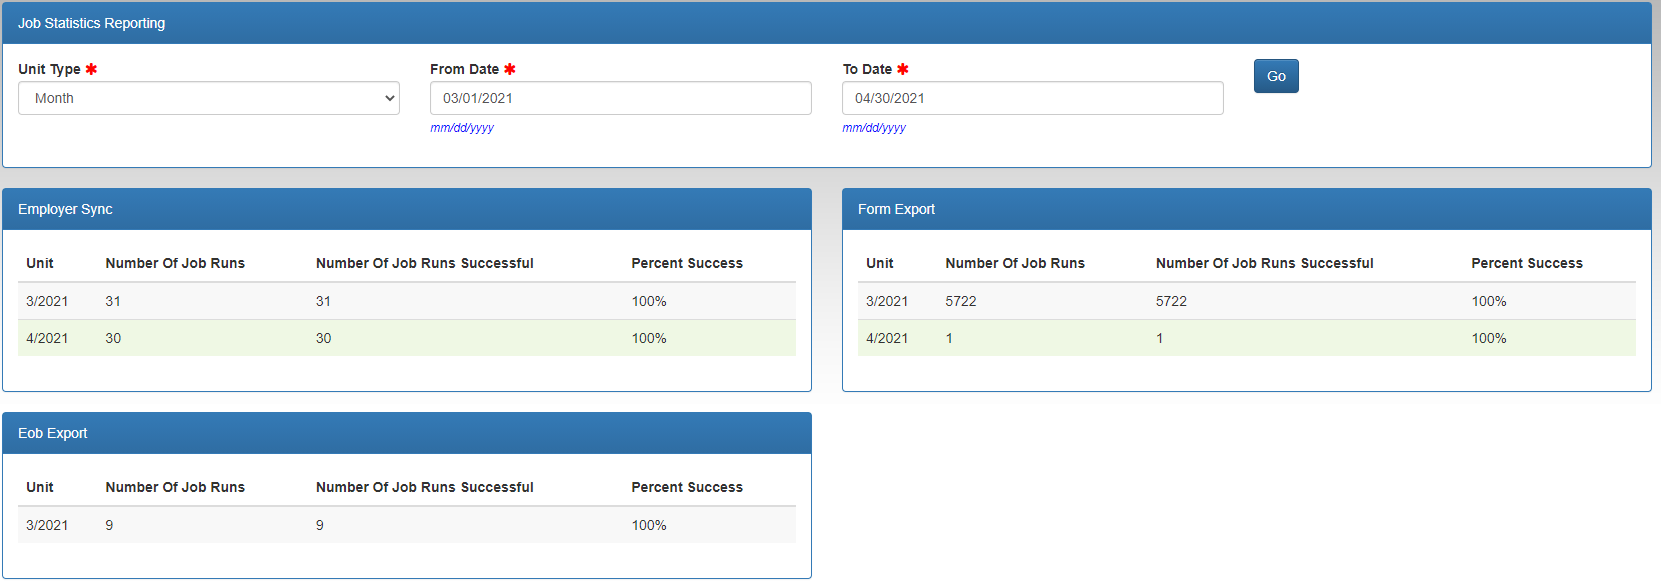The width and height of the screenshot is (1661, 583).
Task: Click the 3/2021 row in Eob Export
Action: pos(406,525)
